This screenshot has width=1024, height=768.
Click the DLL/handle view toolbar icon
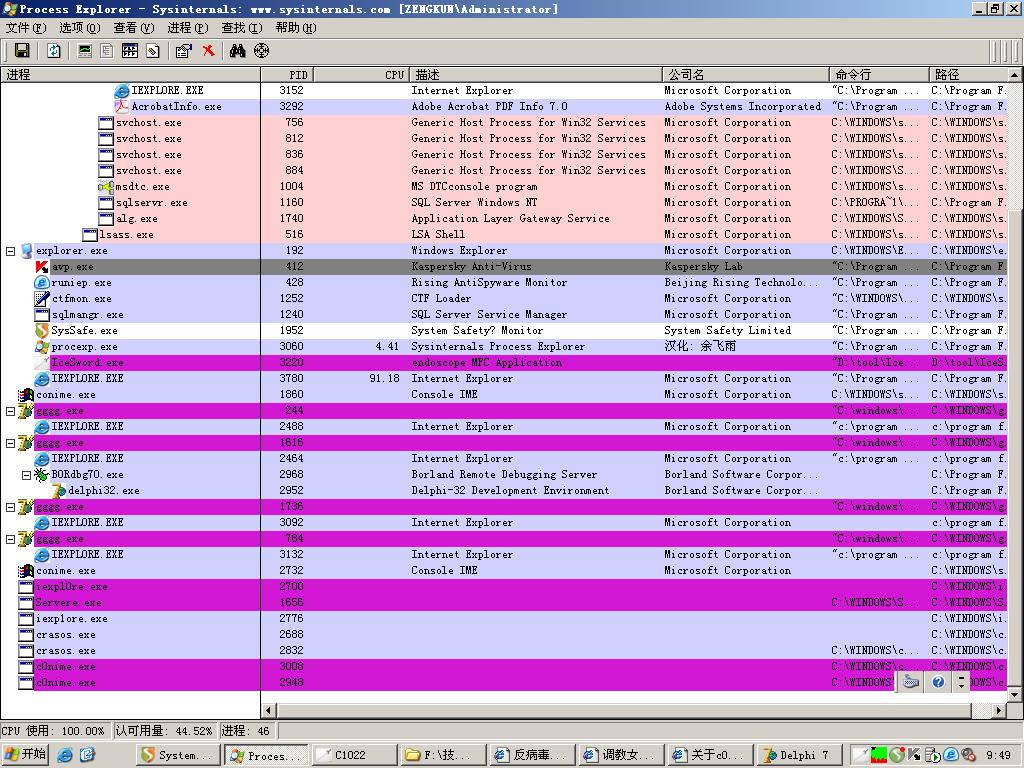coord(152,51)
